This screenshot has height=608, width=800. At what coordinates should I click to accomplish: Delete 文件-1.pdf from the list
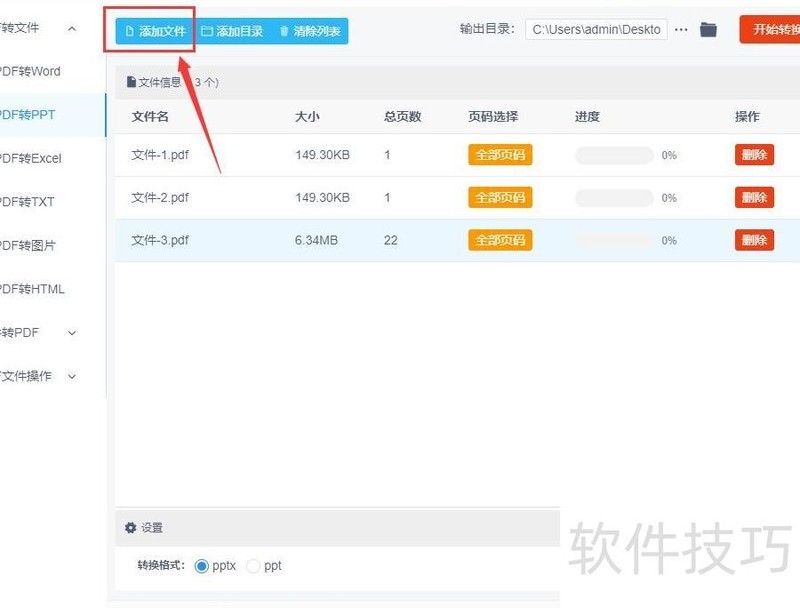click(753, 155)
